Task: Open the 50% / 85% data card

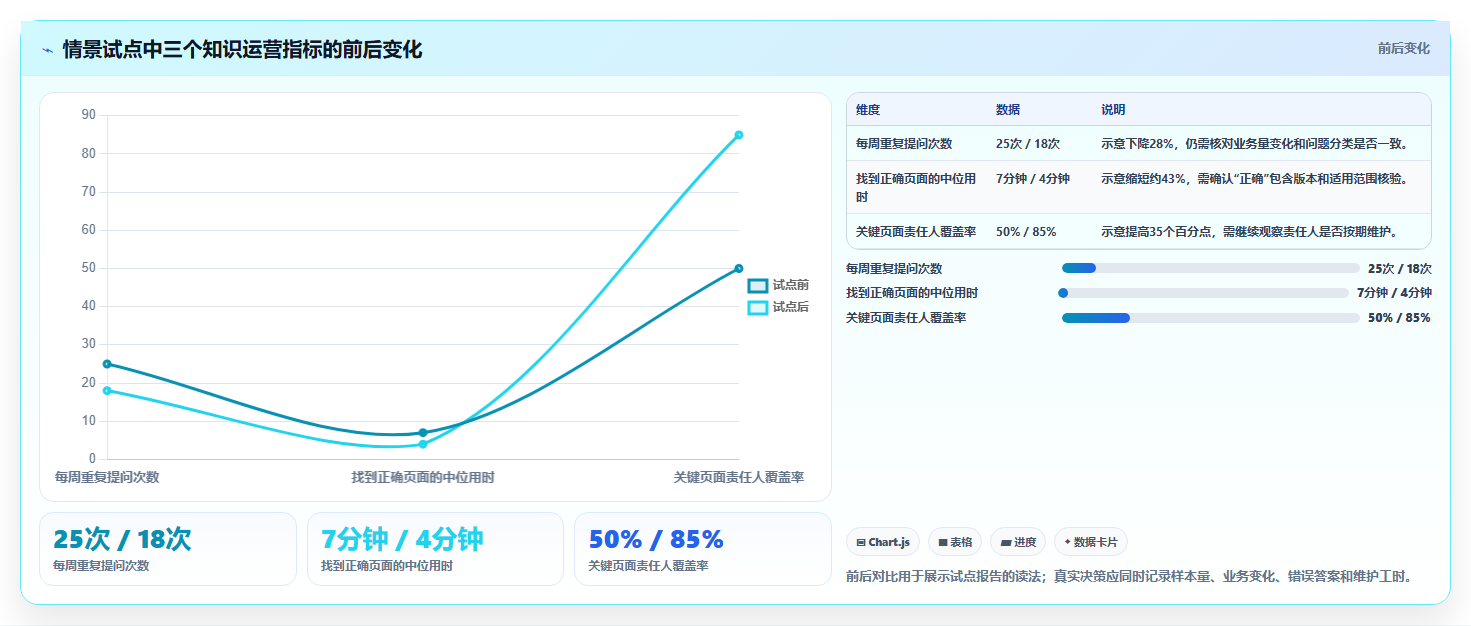Action: click(x=703, y=549)
